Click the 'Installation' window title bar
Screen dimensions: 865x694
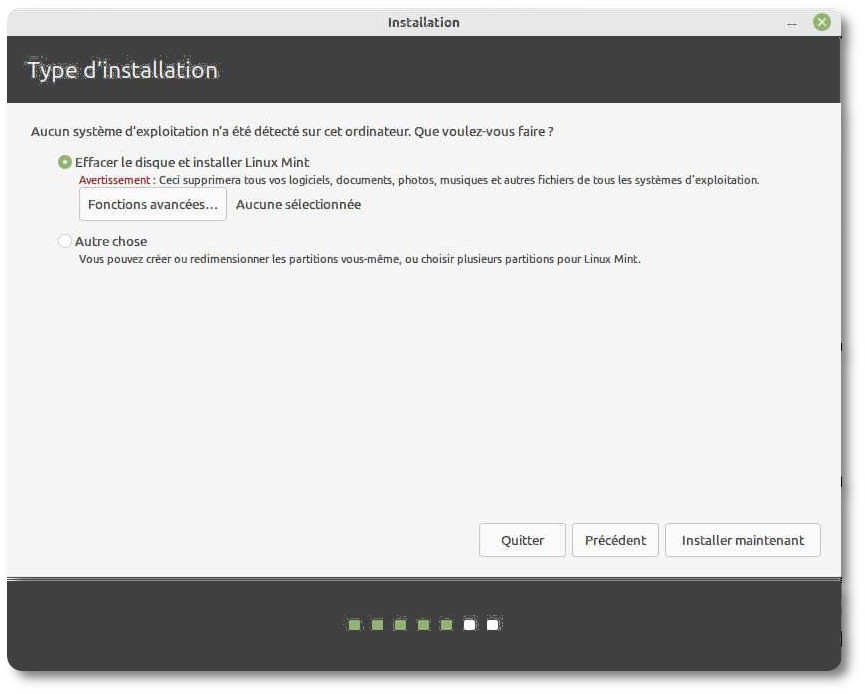point(423,22)
